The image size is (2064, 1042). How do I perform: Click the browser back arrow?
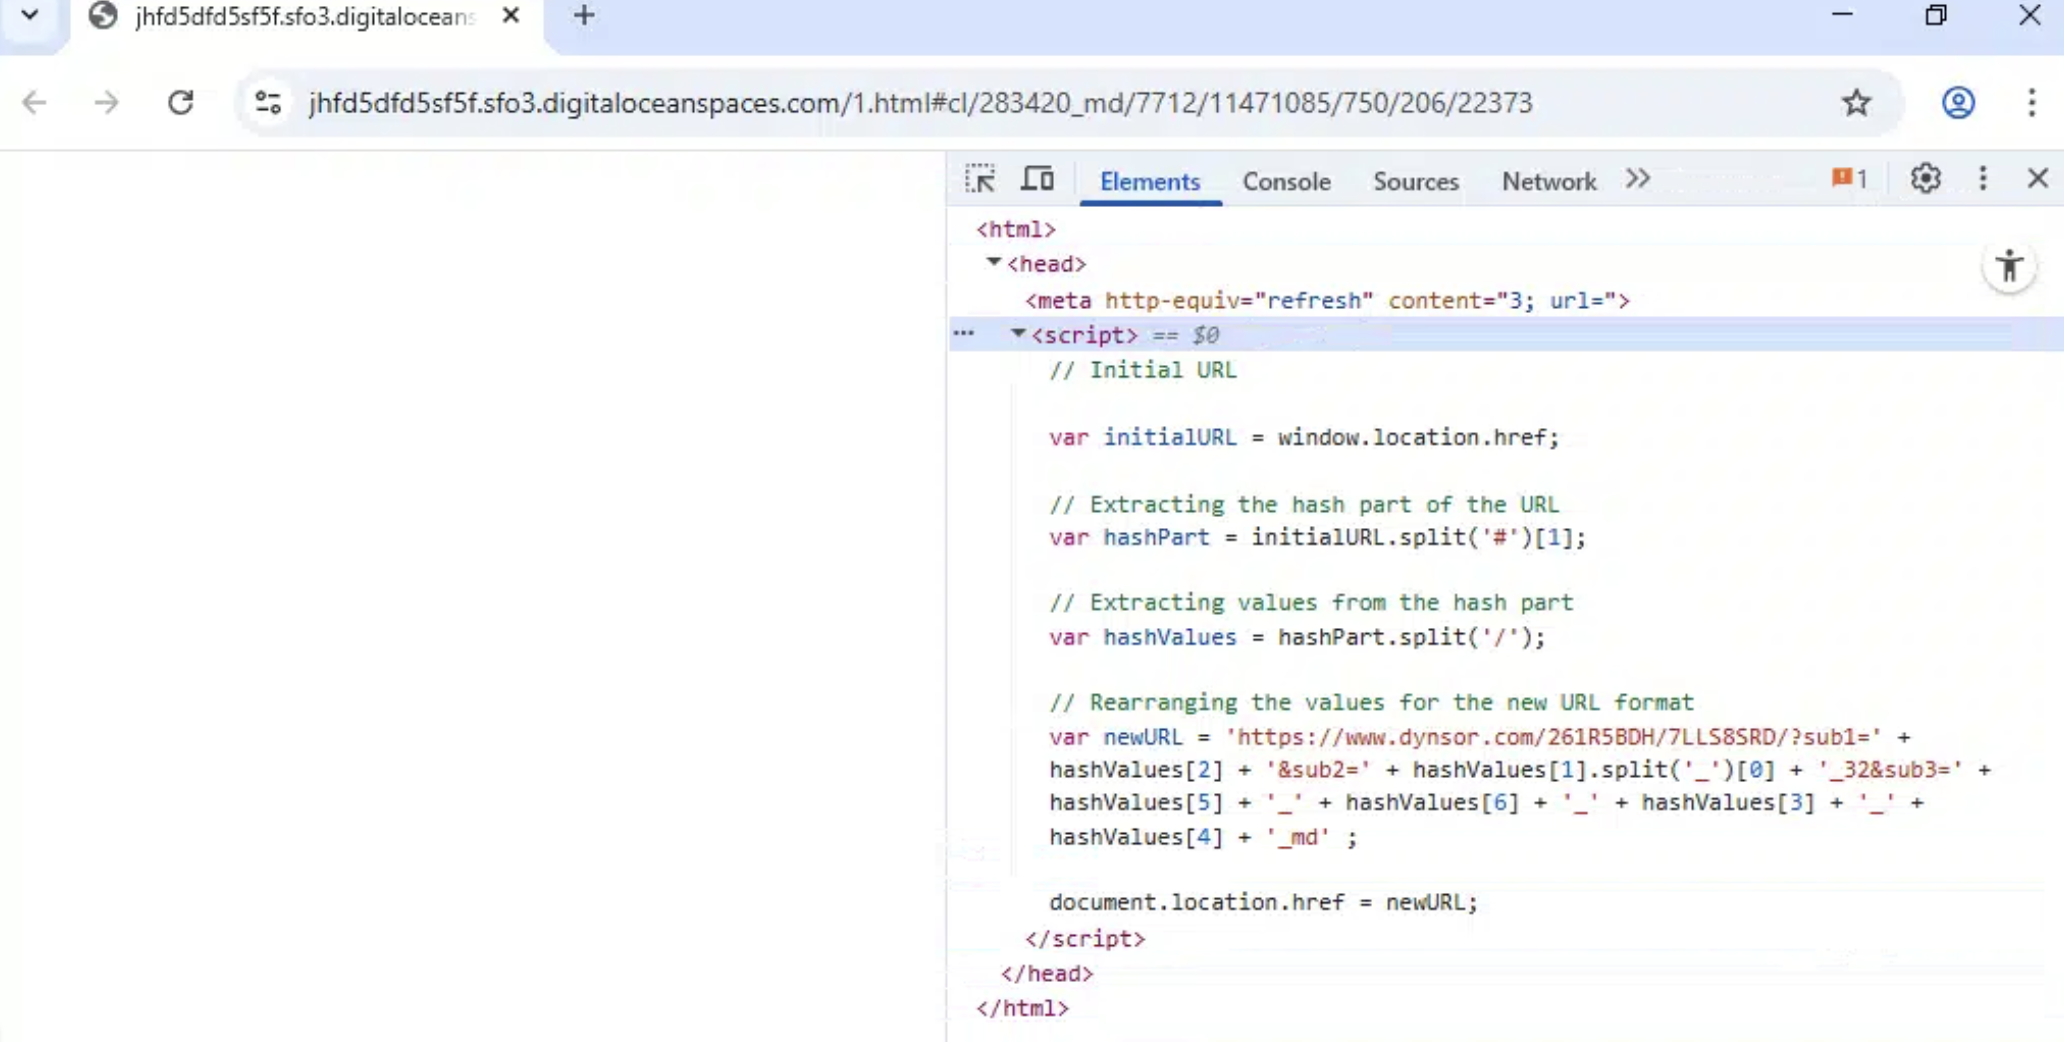click(34, 102)
